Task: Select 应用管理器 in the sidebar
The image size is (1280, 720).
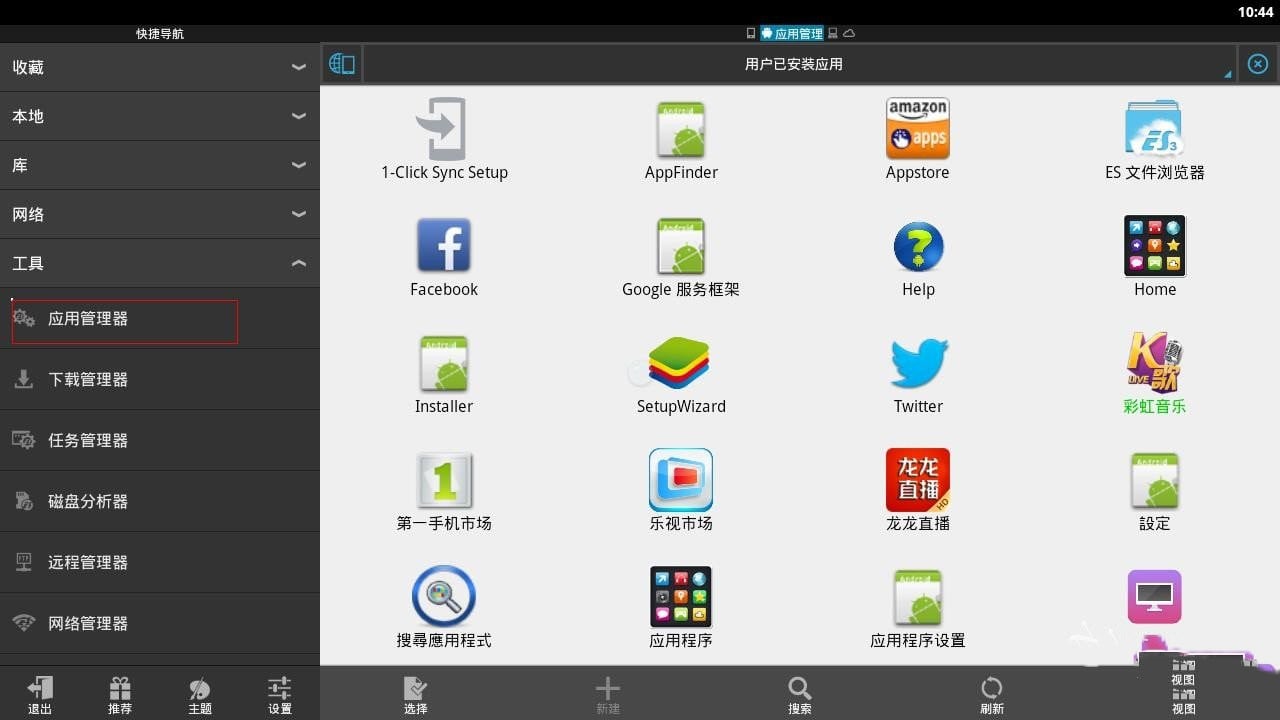Action: coord(160,319)
